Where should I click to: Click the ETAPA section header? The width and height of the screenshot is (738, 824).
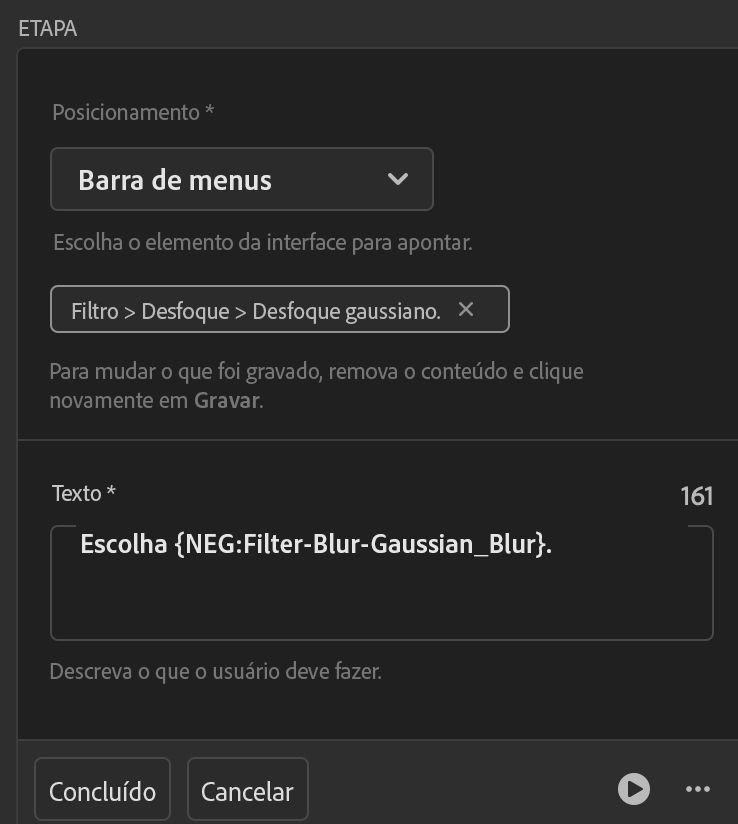(x=48, y=28)
